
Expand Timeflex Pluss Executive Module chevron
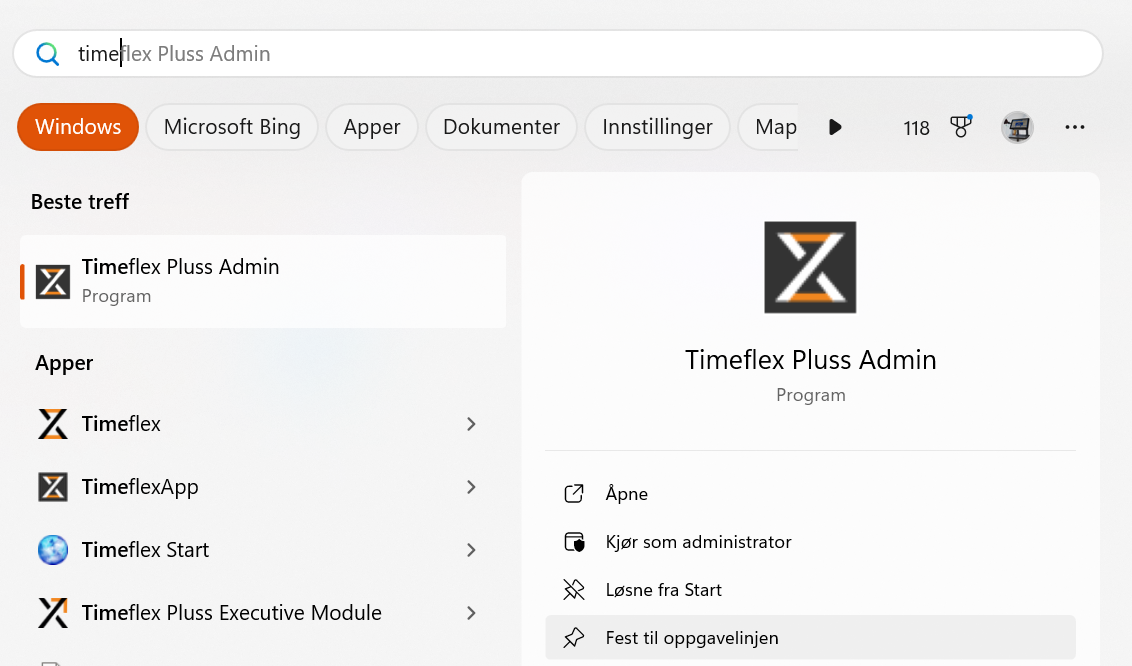(x=471, y=613)
